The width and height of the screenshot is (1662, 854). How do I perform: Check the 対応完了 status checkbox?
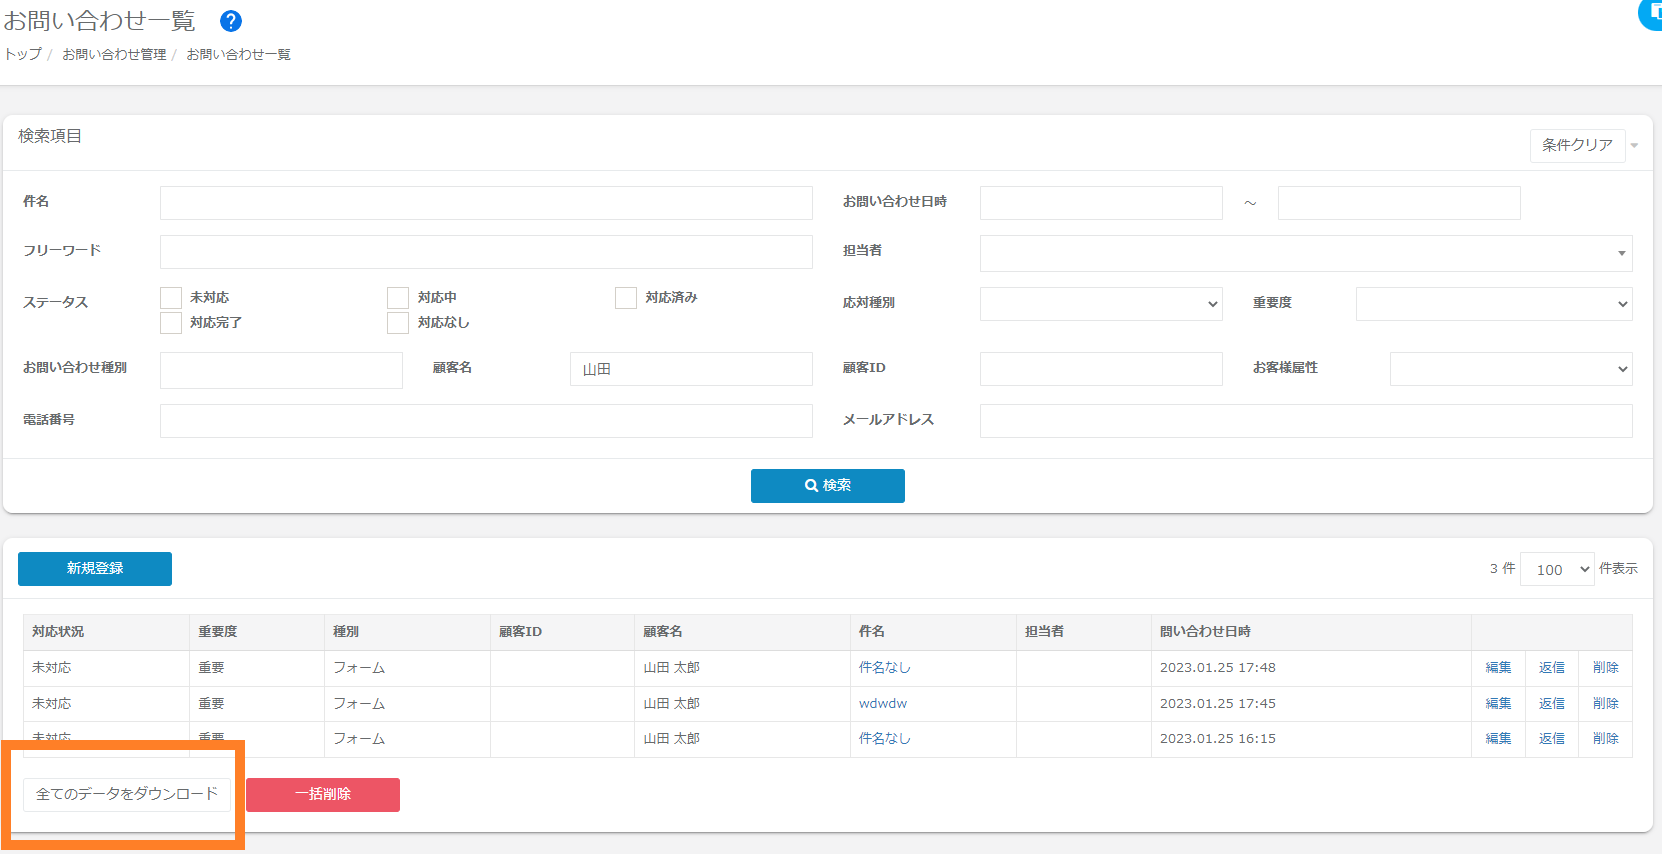(171, 323)
